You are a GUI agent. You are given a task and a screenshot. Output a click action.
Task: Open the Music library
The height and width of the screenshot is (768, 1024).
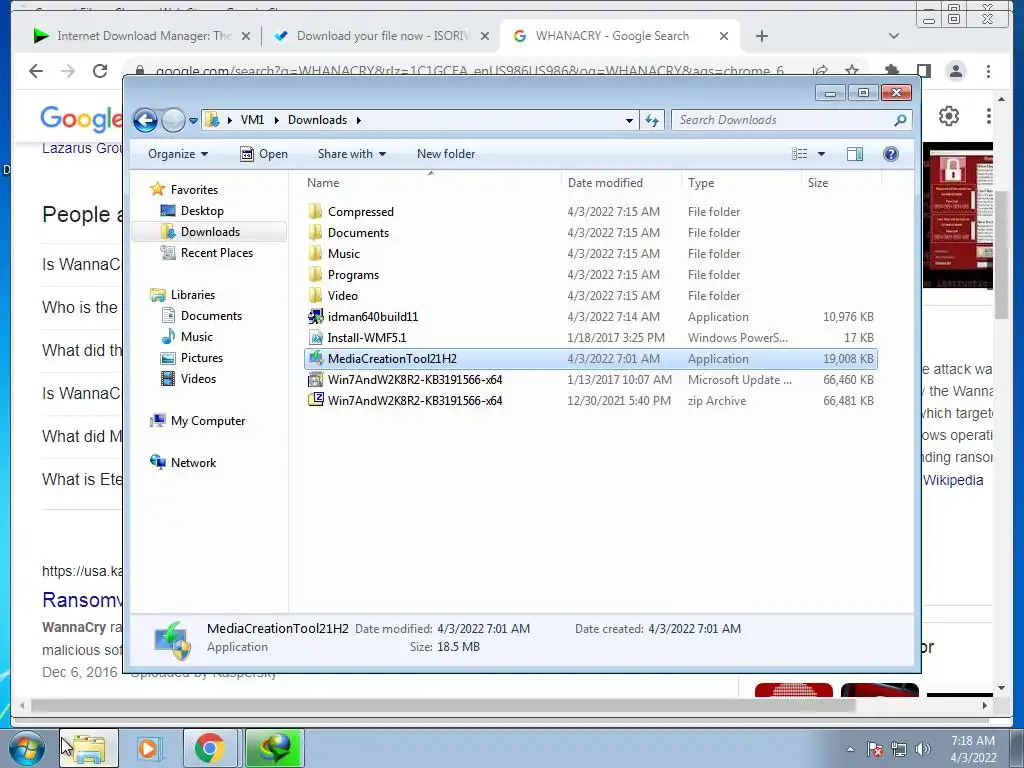click(x=196, y=337)
